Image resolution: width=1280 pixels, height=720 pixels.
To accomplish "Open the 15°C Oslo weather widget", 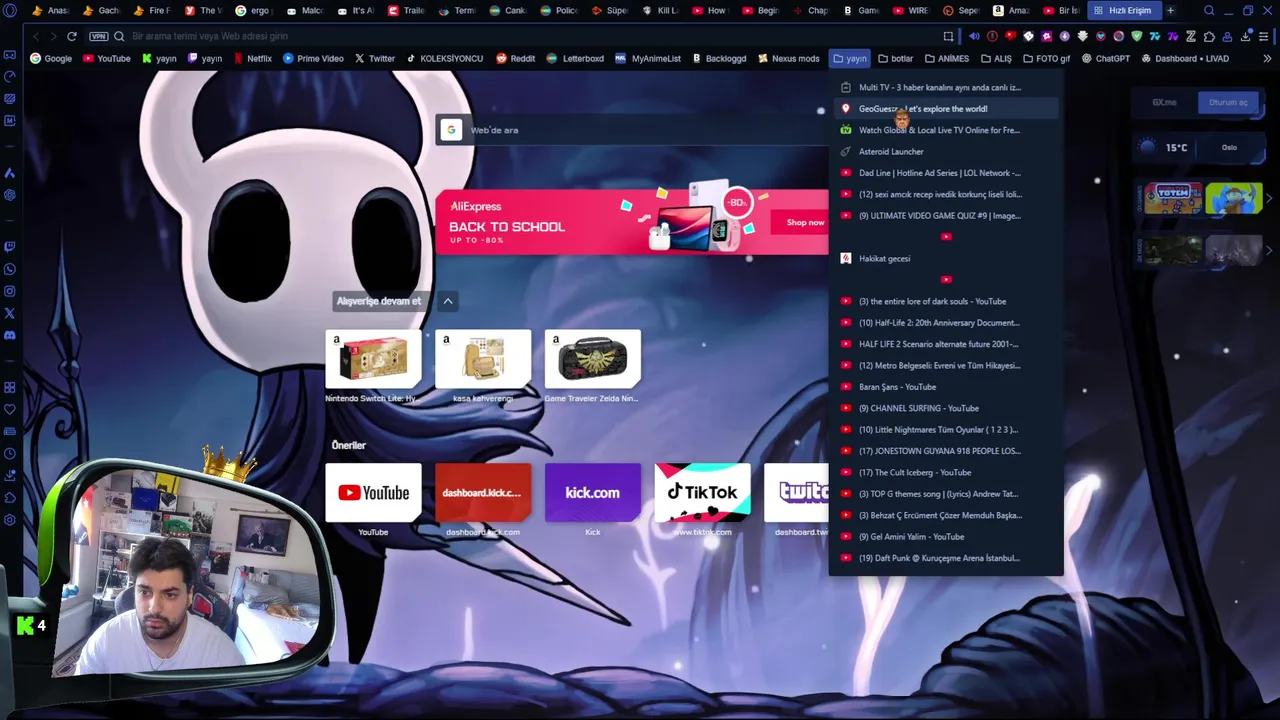I will coord(1199,147).
